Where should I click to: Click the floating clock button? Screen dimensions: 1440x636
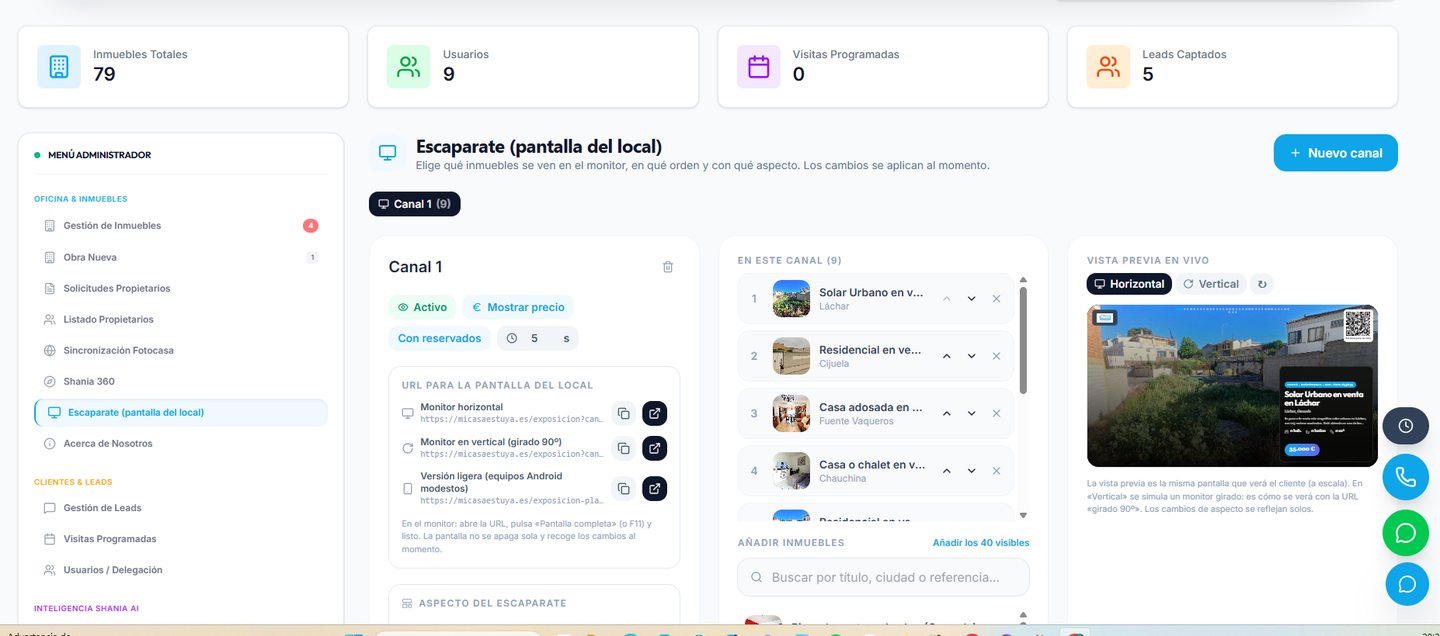[x=1405, y=426]
